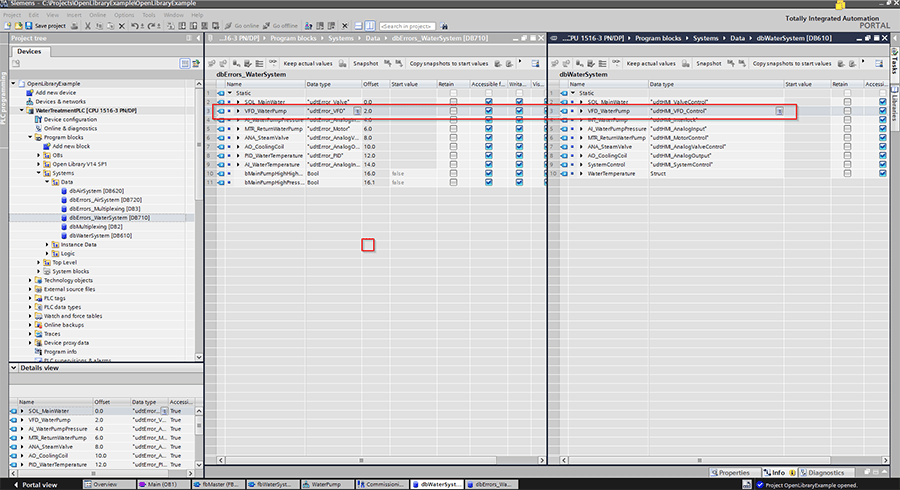The image size is (900, 490).
Task: Select the Devices tab
Action: point(29,52)
